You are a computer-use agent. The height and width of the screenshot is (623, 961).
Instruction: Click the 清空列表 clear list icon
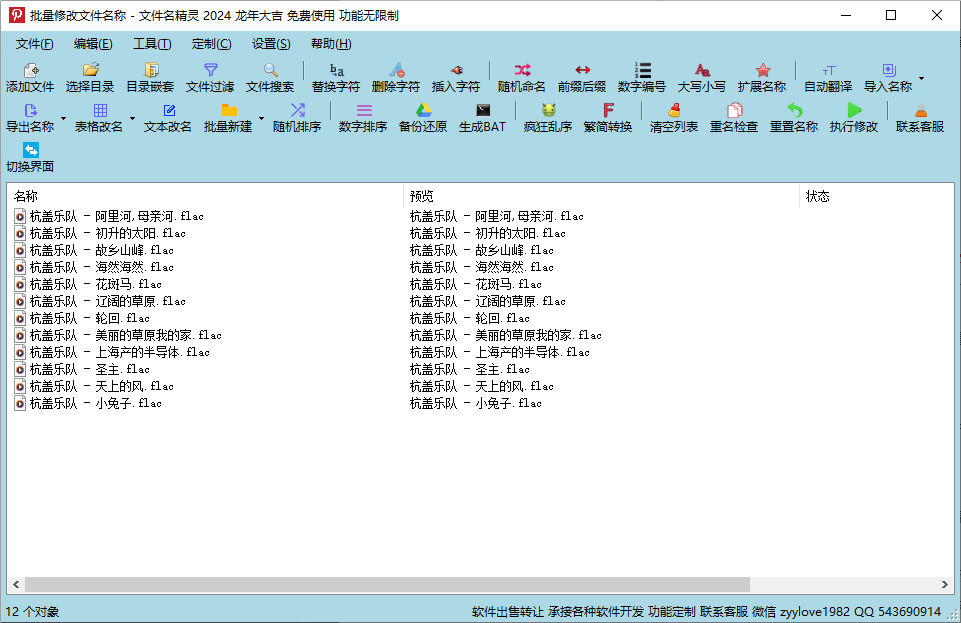(x=674, y=111)
